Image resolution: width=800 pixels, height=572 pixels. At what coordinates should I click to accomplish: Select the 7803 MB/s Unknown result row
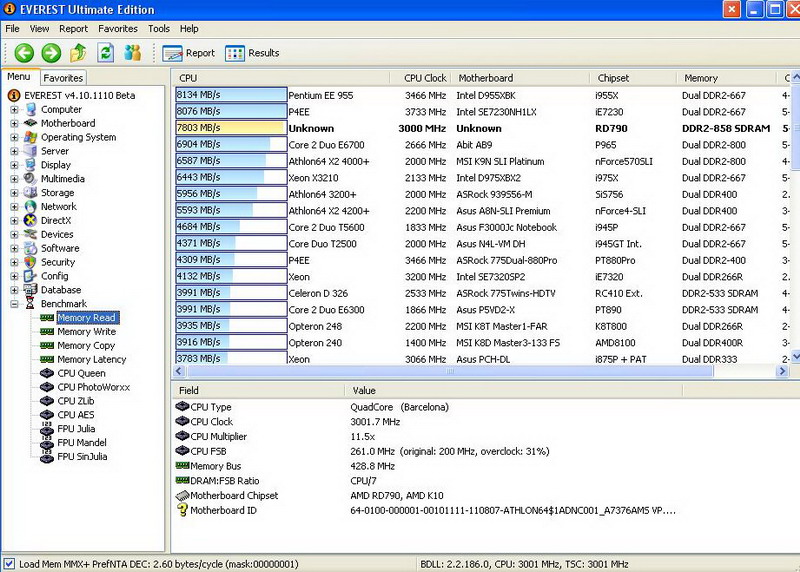482,128
